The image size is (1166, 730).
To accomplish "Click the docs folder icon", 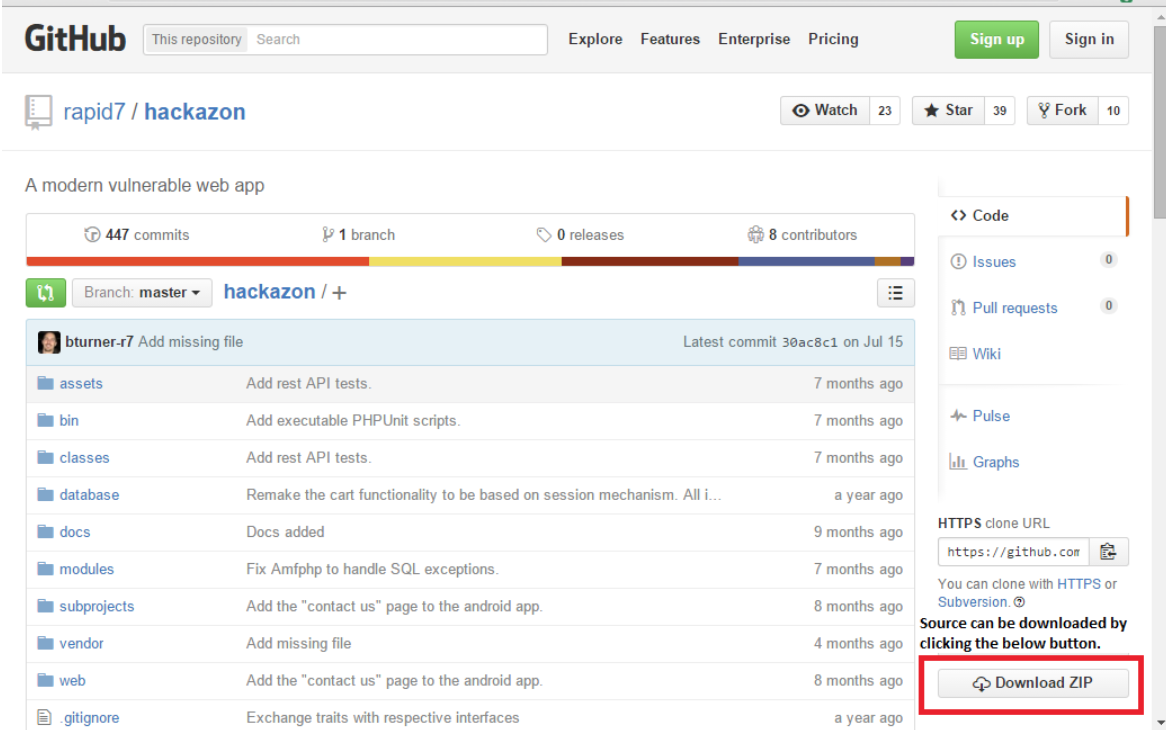I will pos(45,532).
